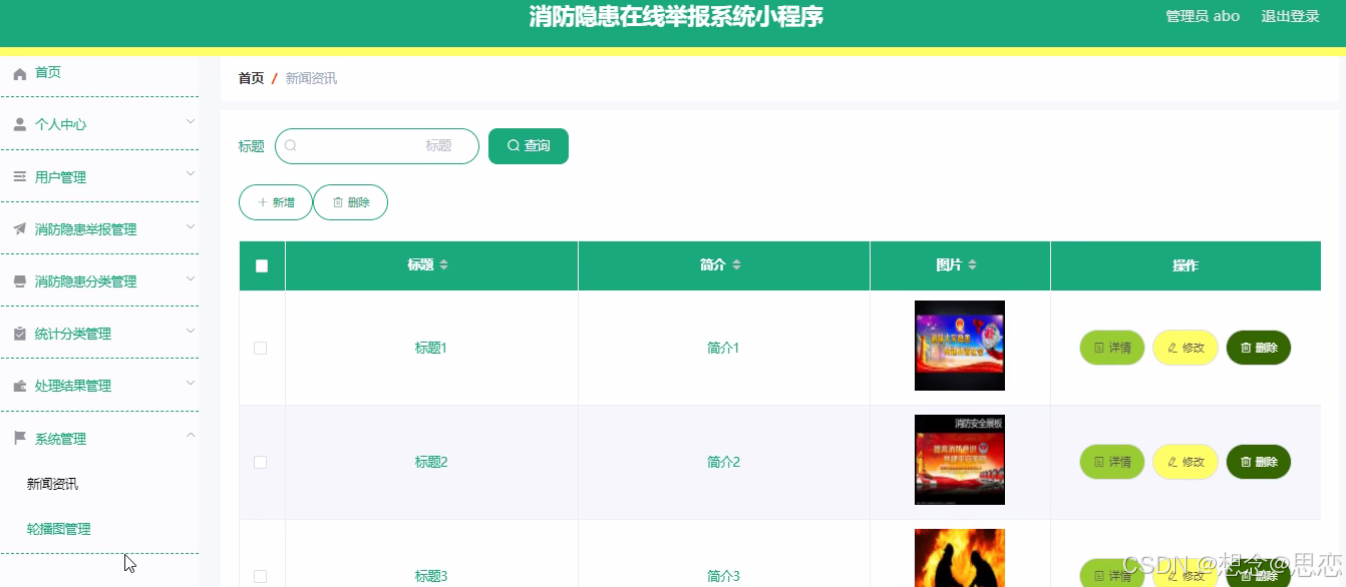Expand the 统计分类管理 chevron

click(x=190, y=331)
